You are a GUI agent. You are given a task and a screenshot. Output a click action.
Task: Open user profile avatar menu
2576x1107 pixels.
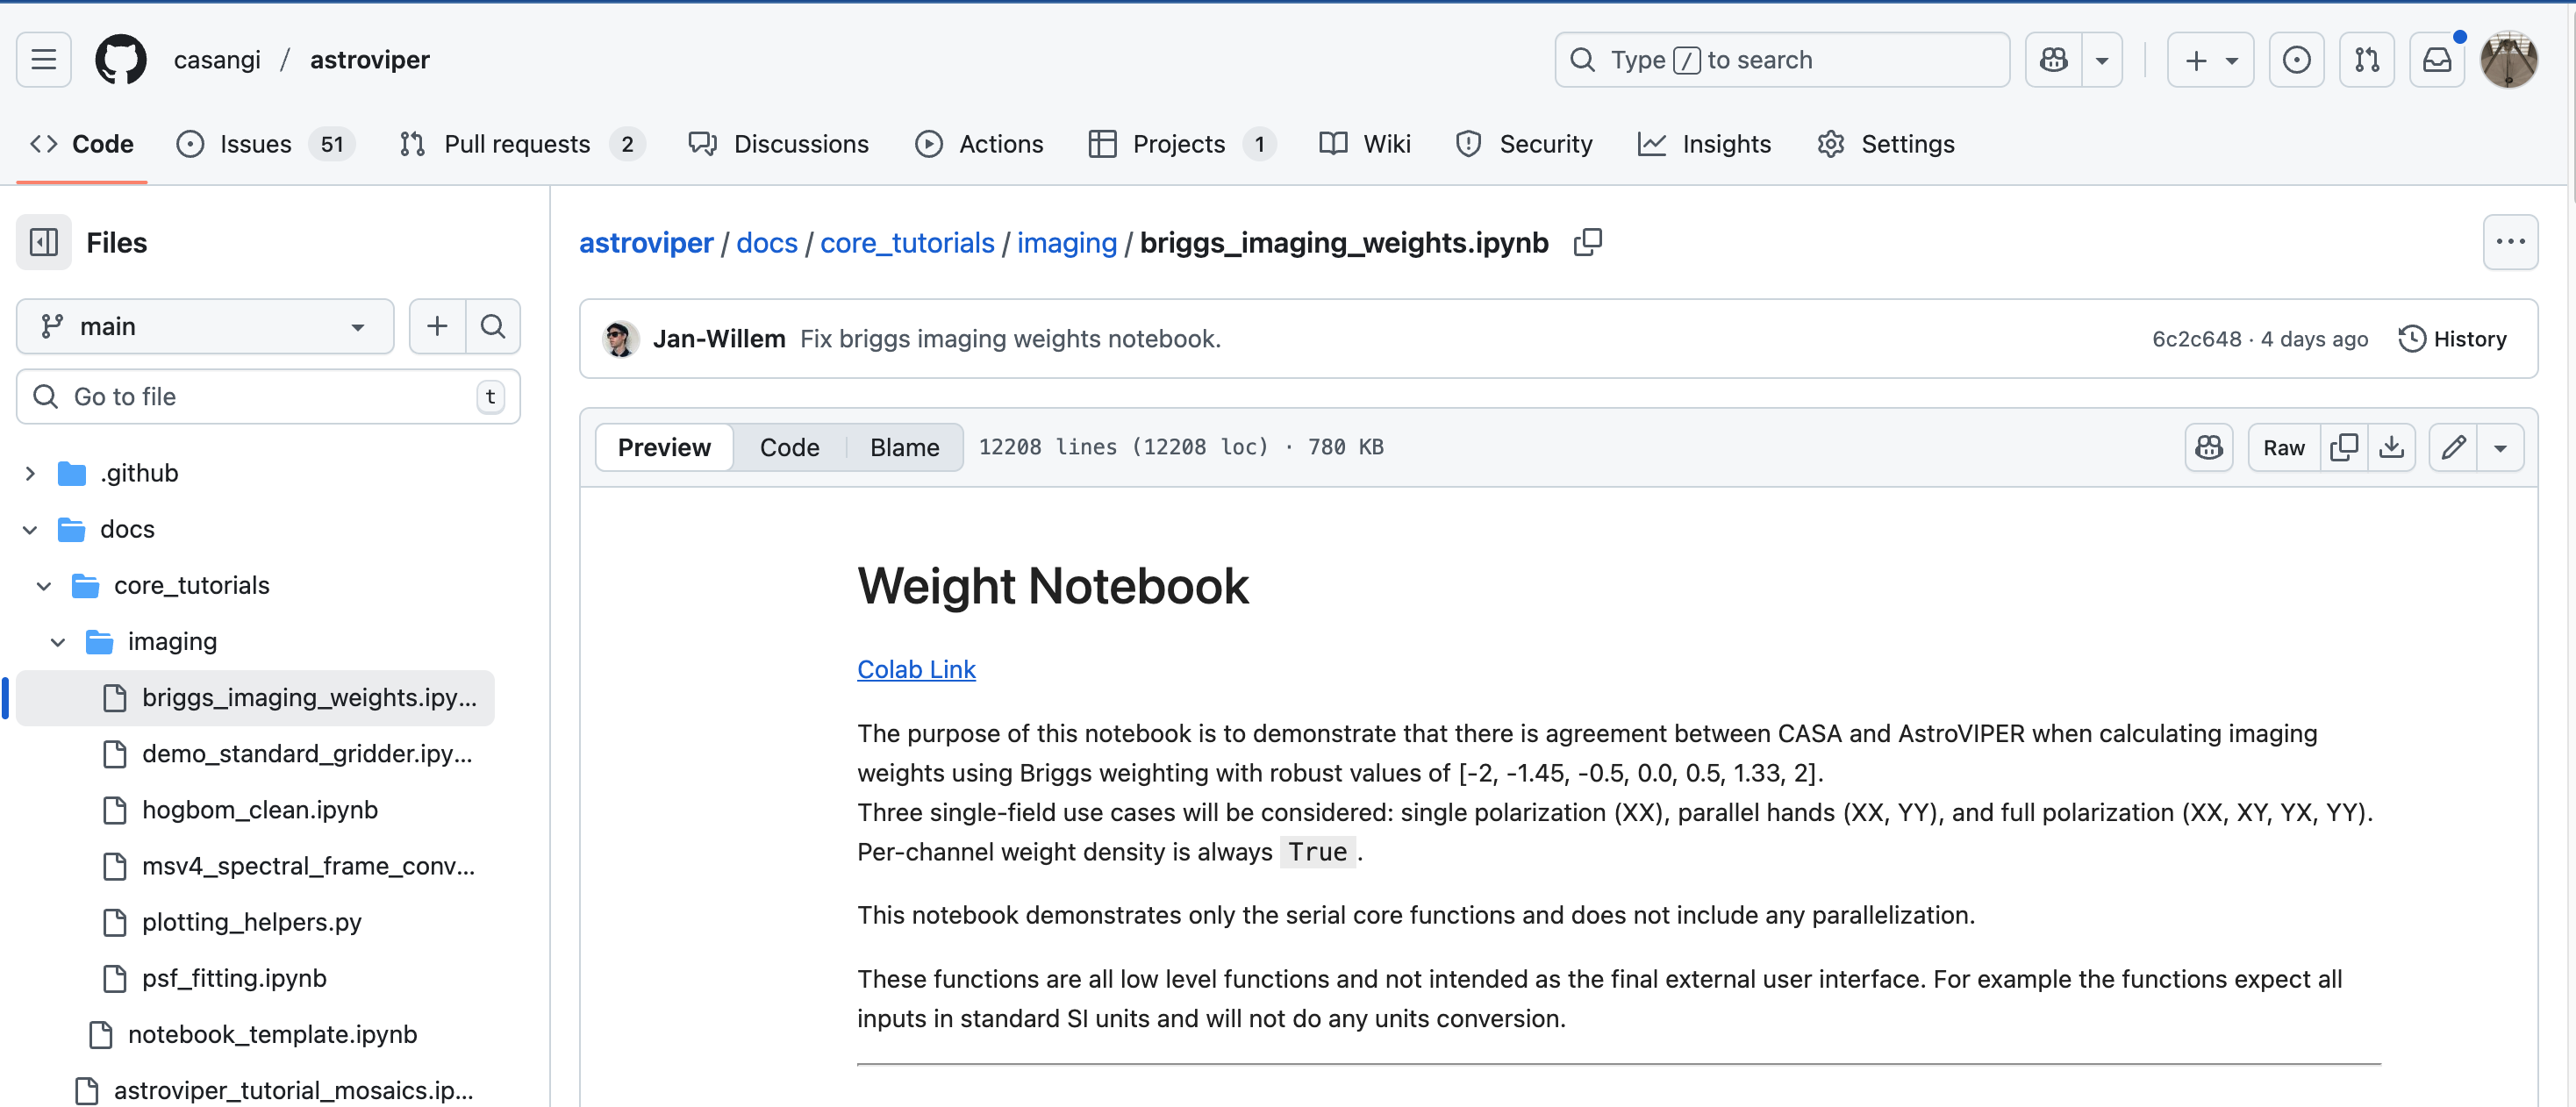tap(2508, 60)
